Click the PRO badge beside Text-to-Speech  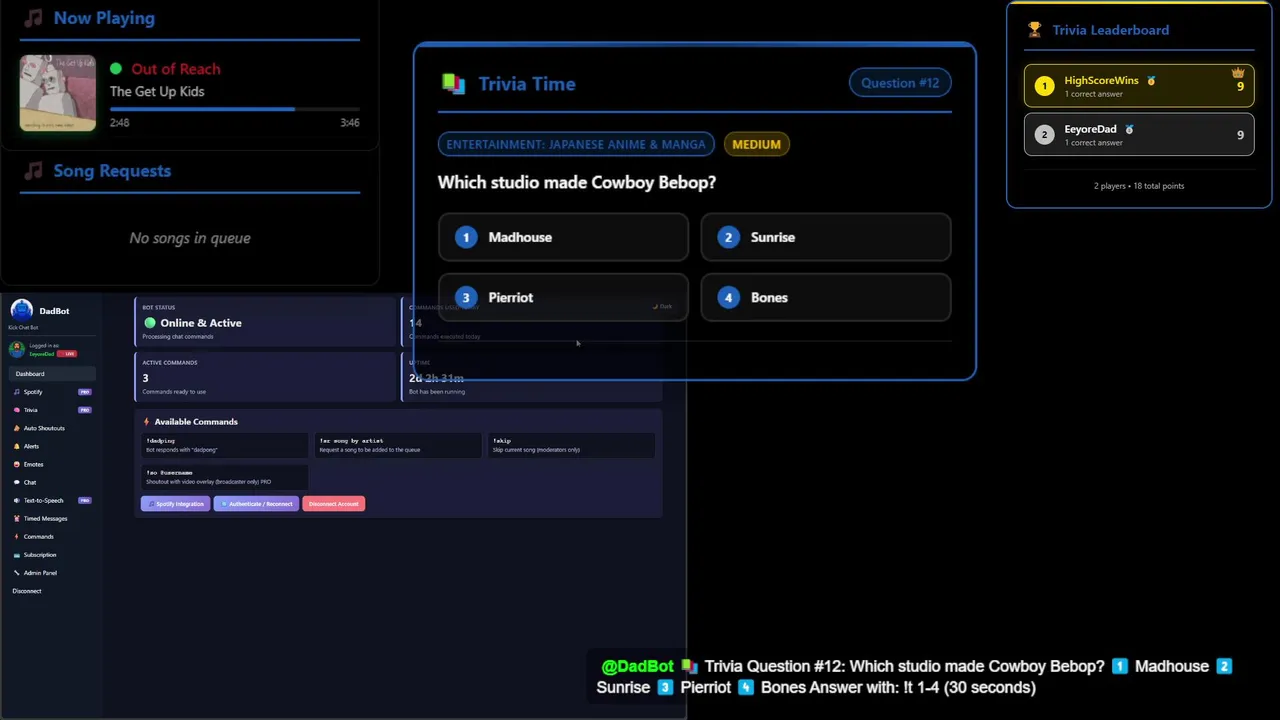point(85,500)
